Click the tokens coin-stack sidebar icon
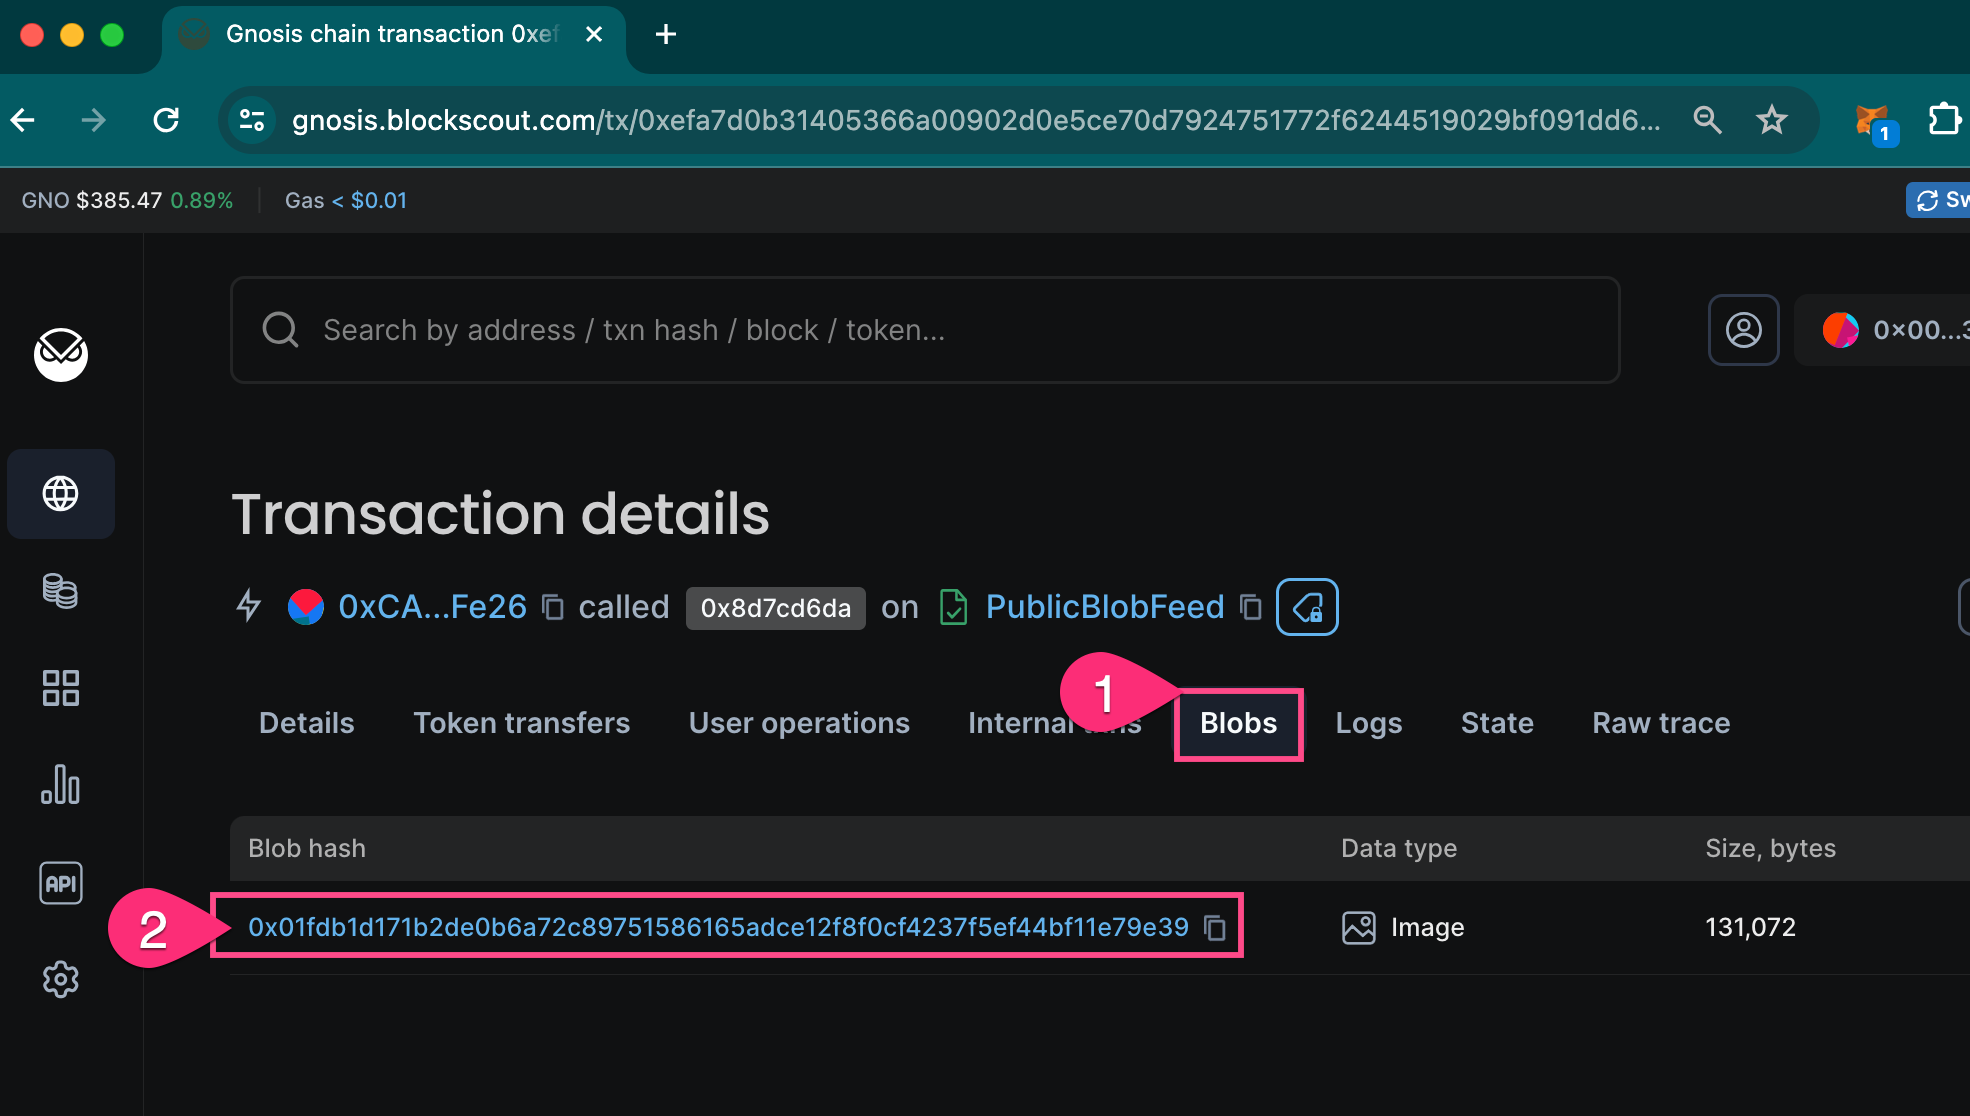 click(60, 591)
